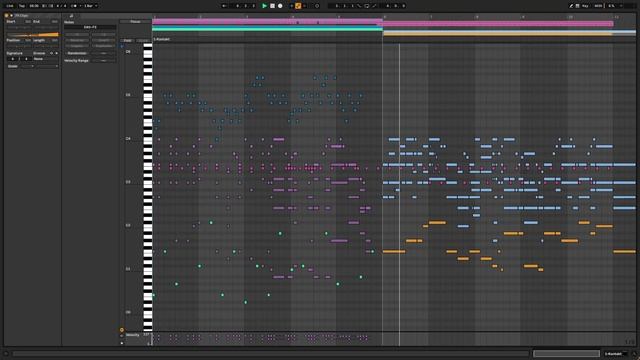The width and height of the screenshot is (640, 360).
Task: Click the note range field under Notes
Action: tap(90, 27)
